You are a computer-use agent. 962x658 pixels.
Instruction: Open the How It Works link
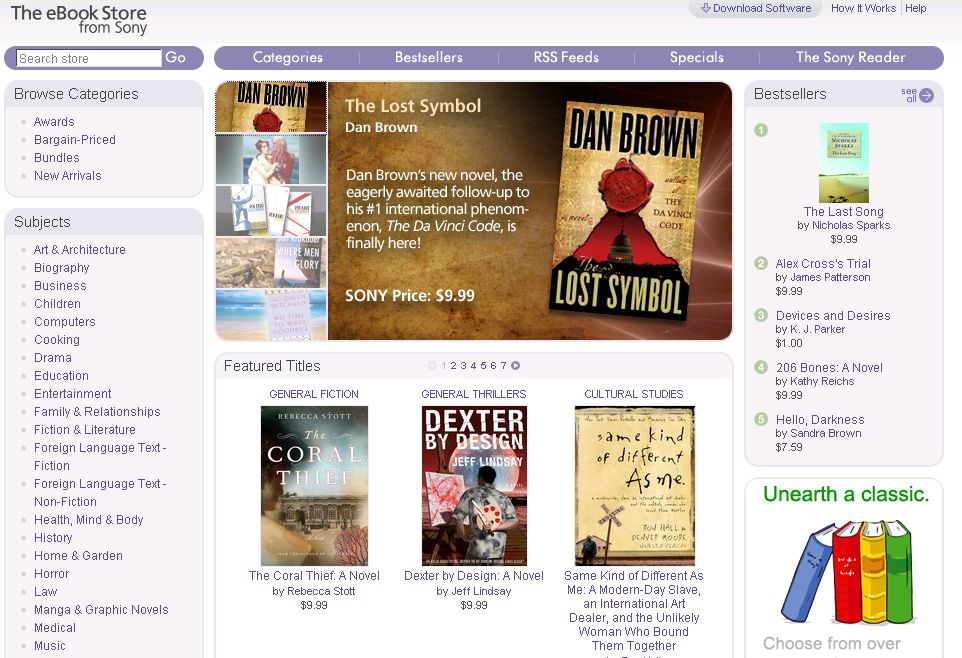click(863, 8)
